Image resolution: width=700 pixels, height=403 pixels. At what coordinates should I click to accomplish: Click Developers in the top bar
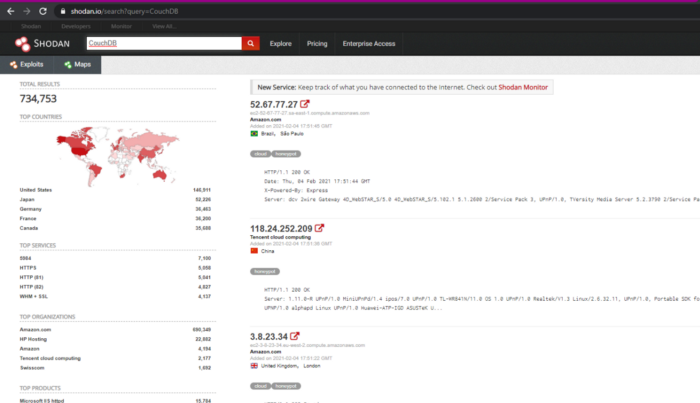coord(76,26)
